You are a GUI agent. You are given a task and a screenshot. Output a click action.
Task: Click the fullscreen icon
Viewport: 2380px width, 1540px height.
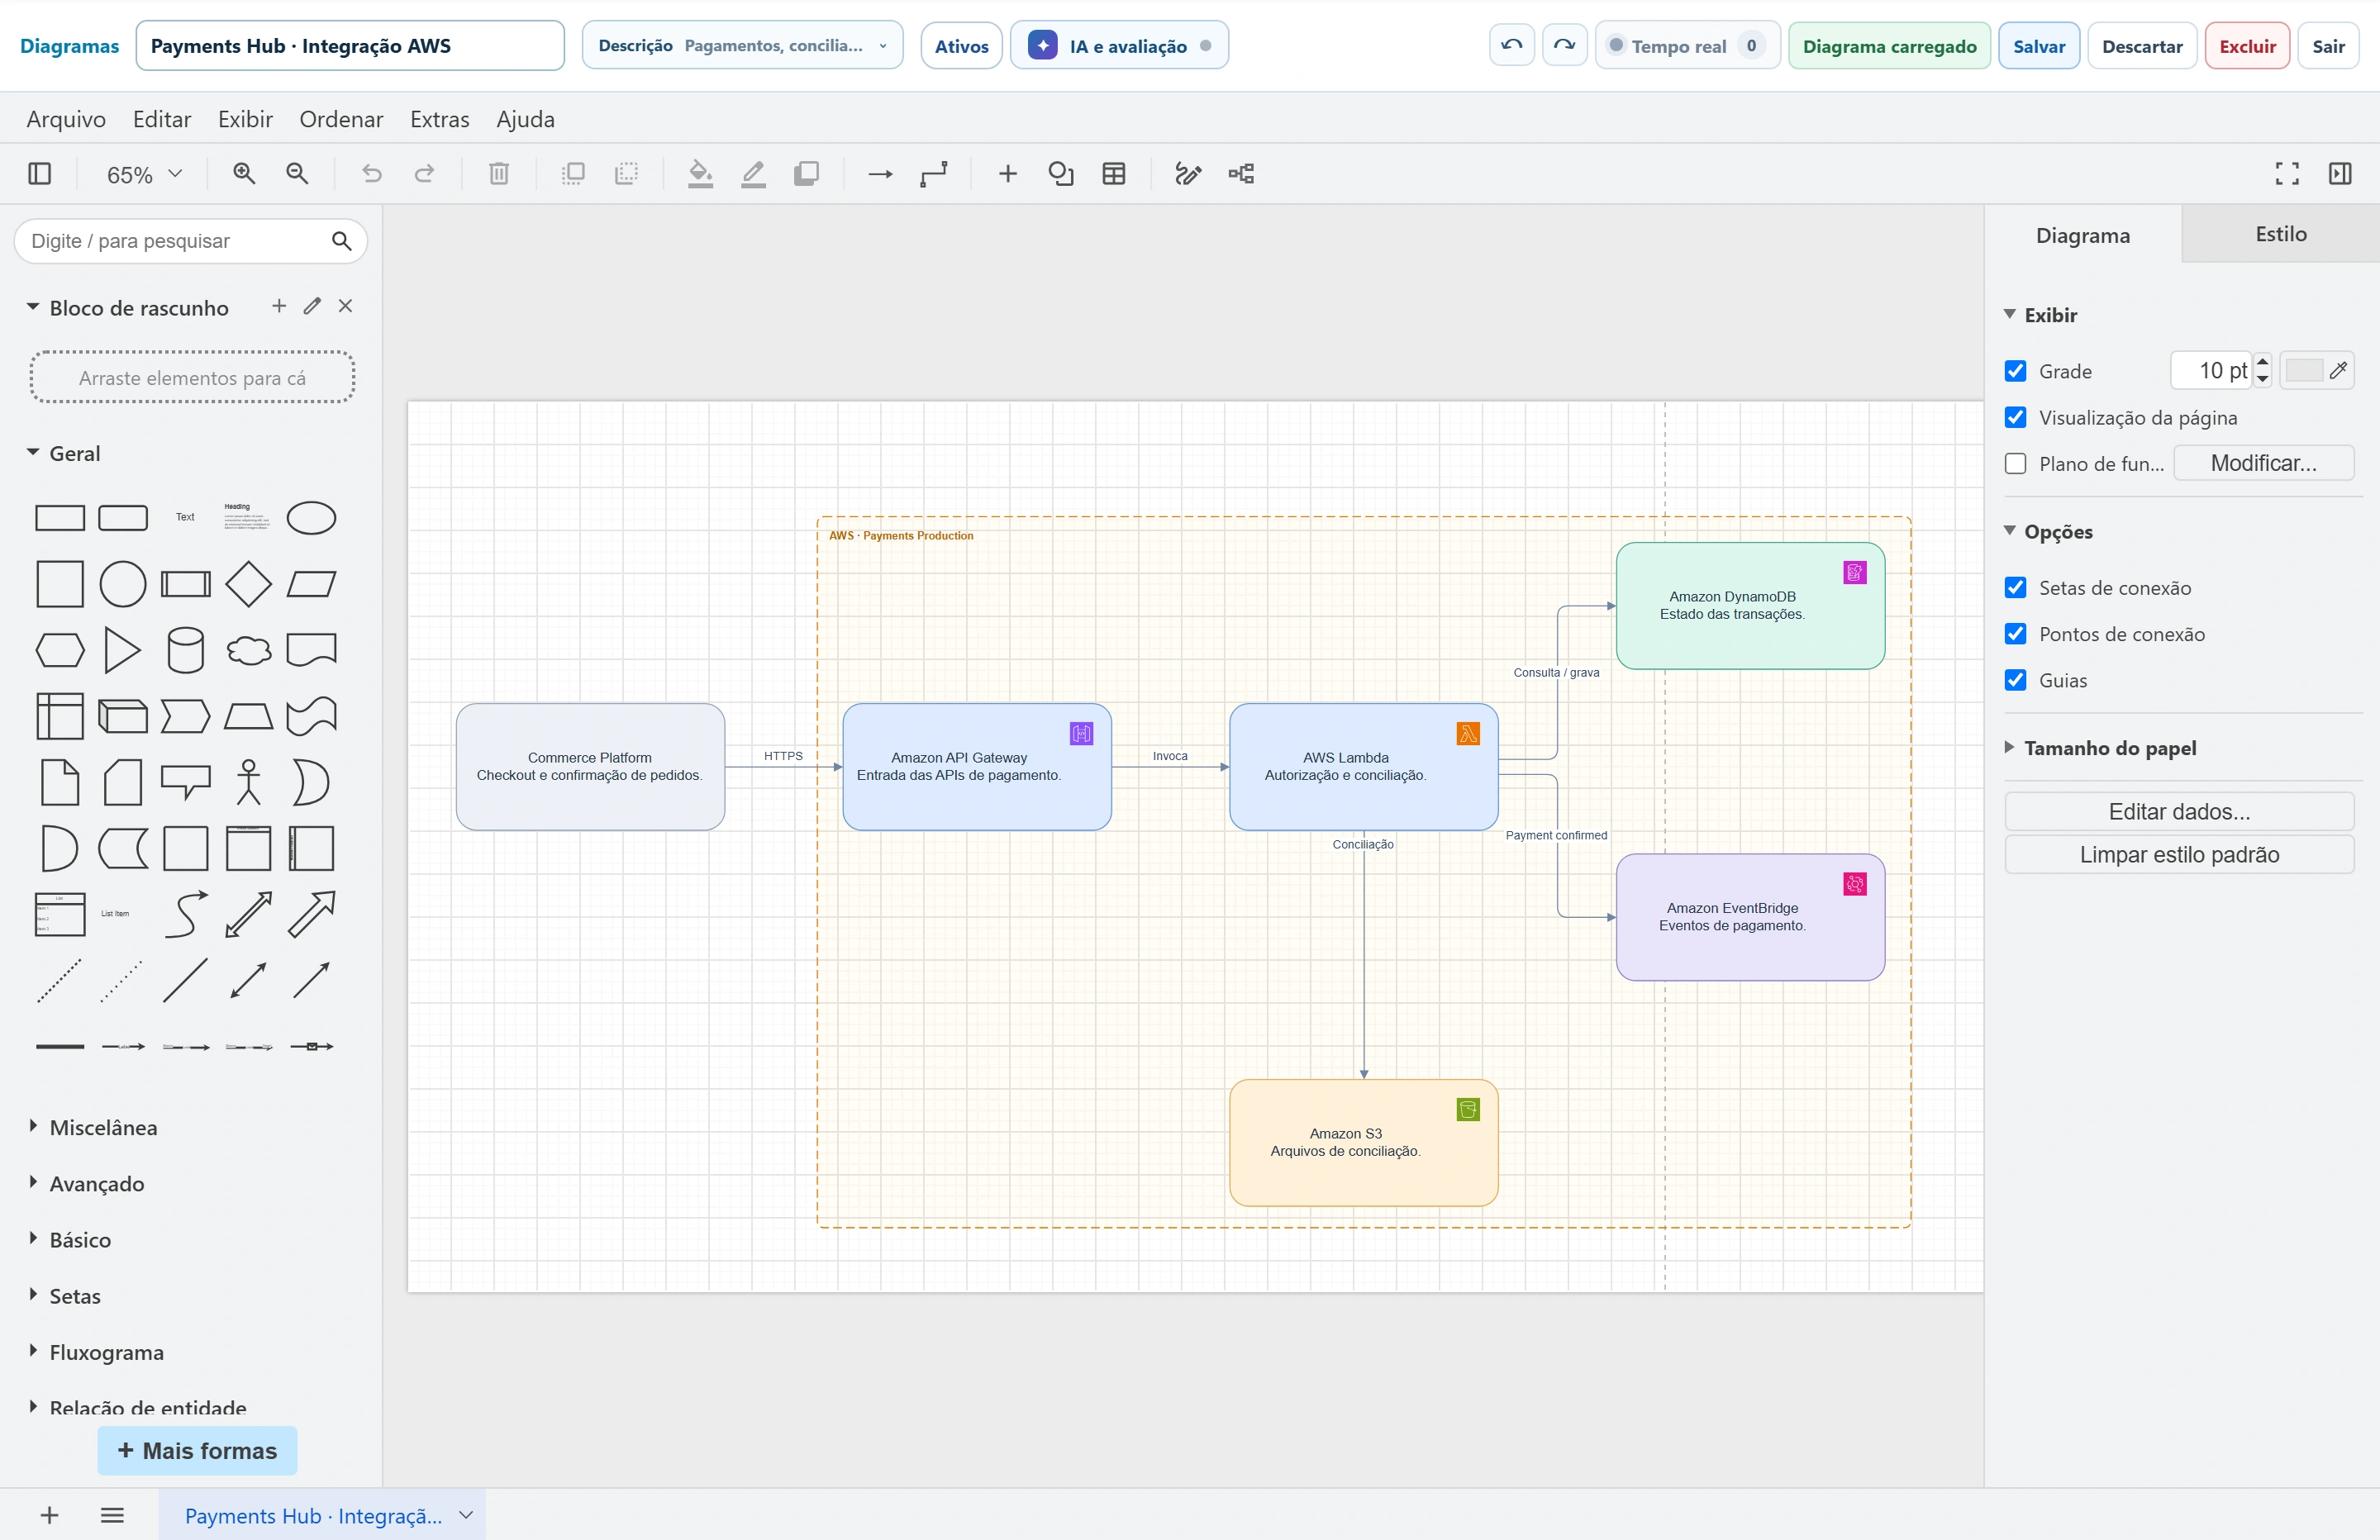(2286, 174)
